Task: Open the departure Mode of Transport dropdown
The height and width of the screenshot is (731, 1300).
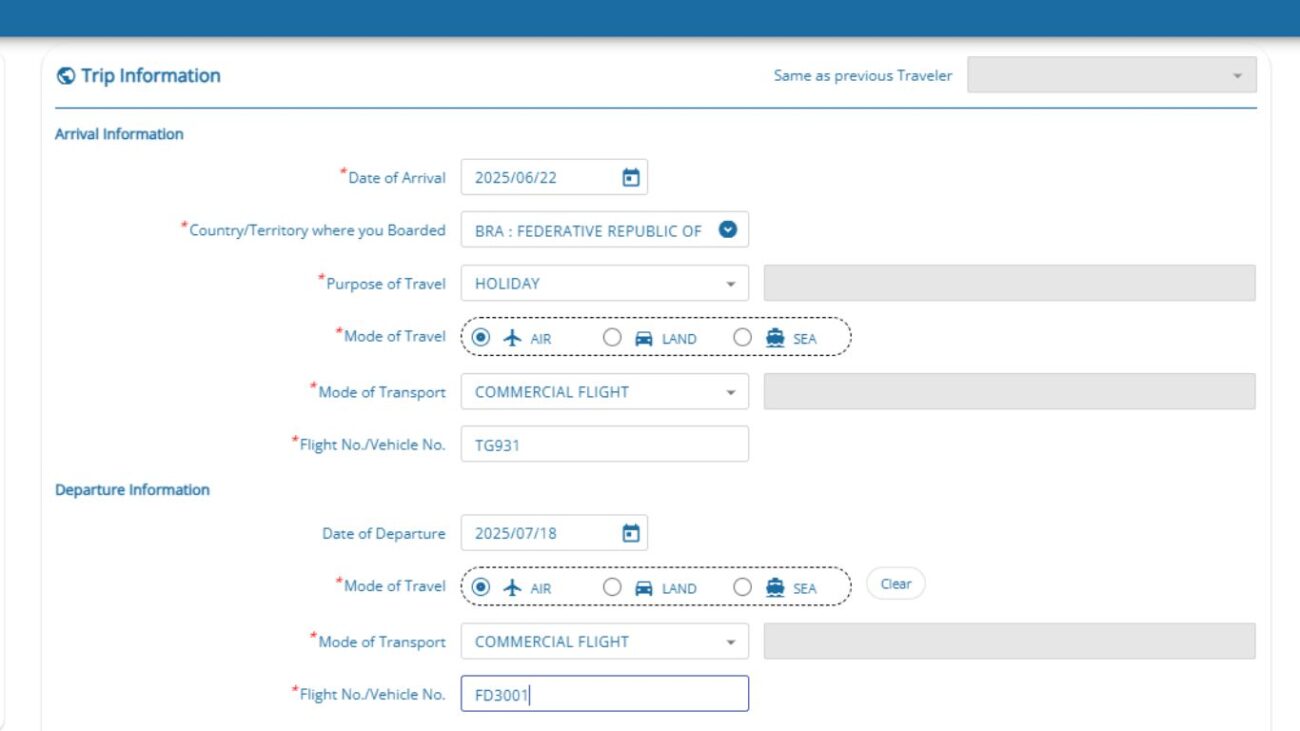Action: tap(604, 642)
